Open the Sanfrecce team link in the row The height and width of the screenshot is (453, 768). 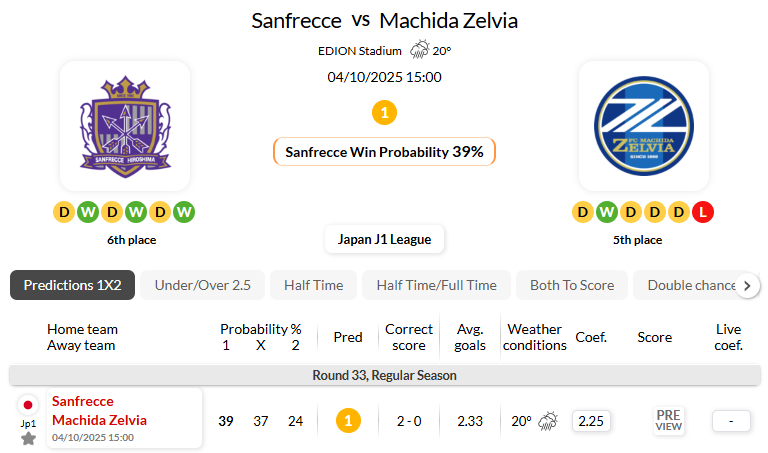(x=83, y=402)
